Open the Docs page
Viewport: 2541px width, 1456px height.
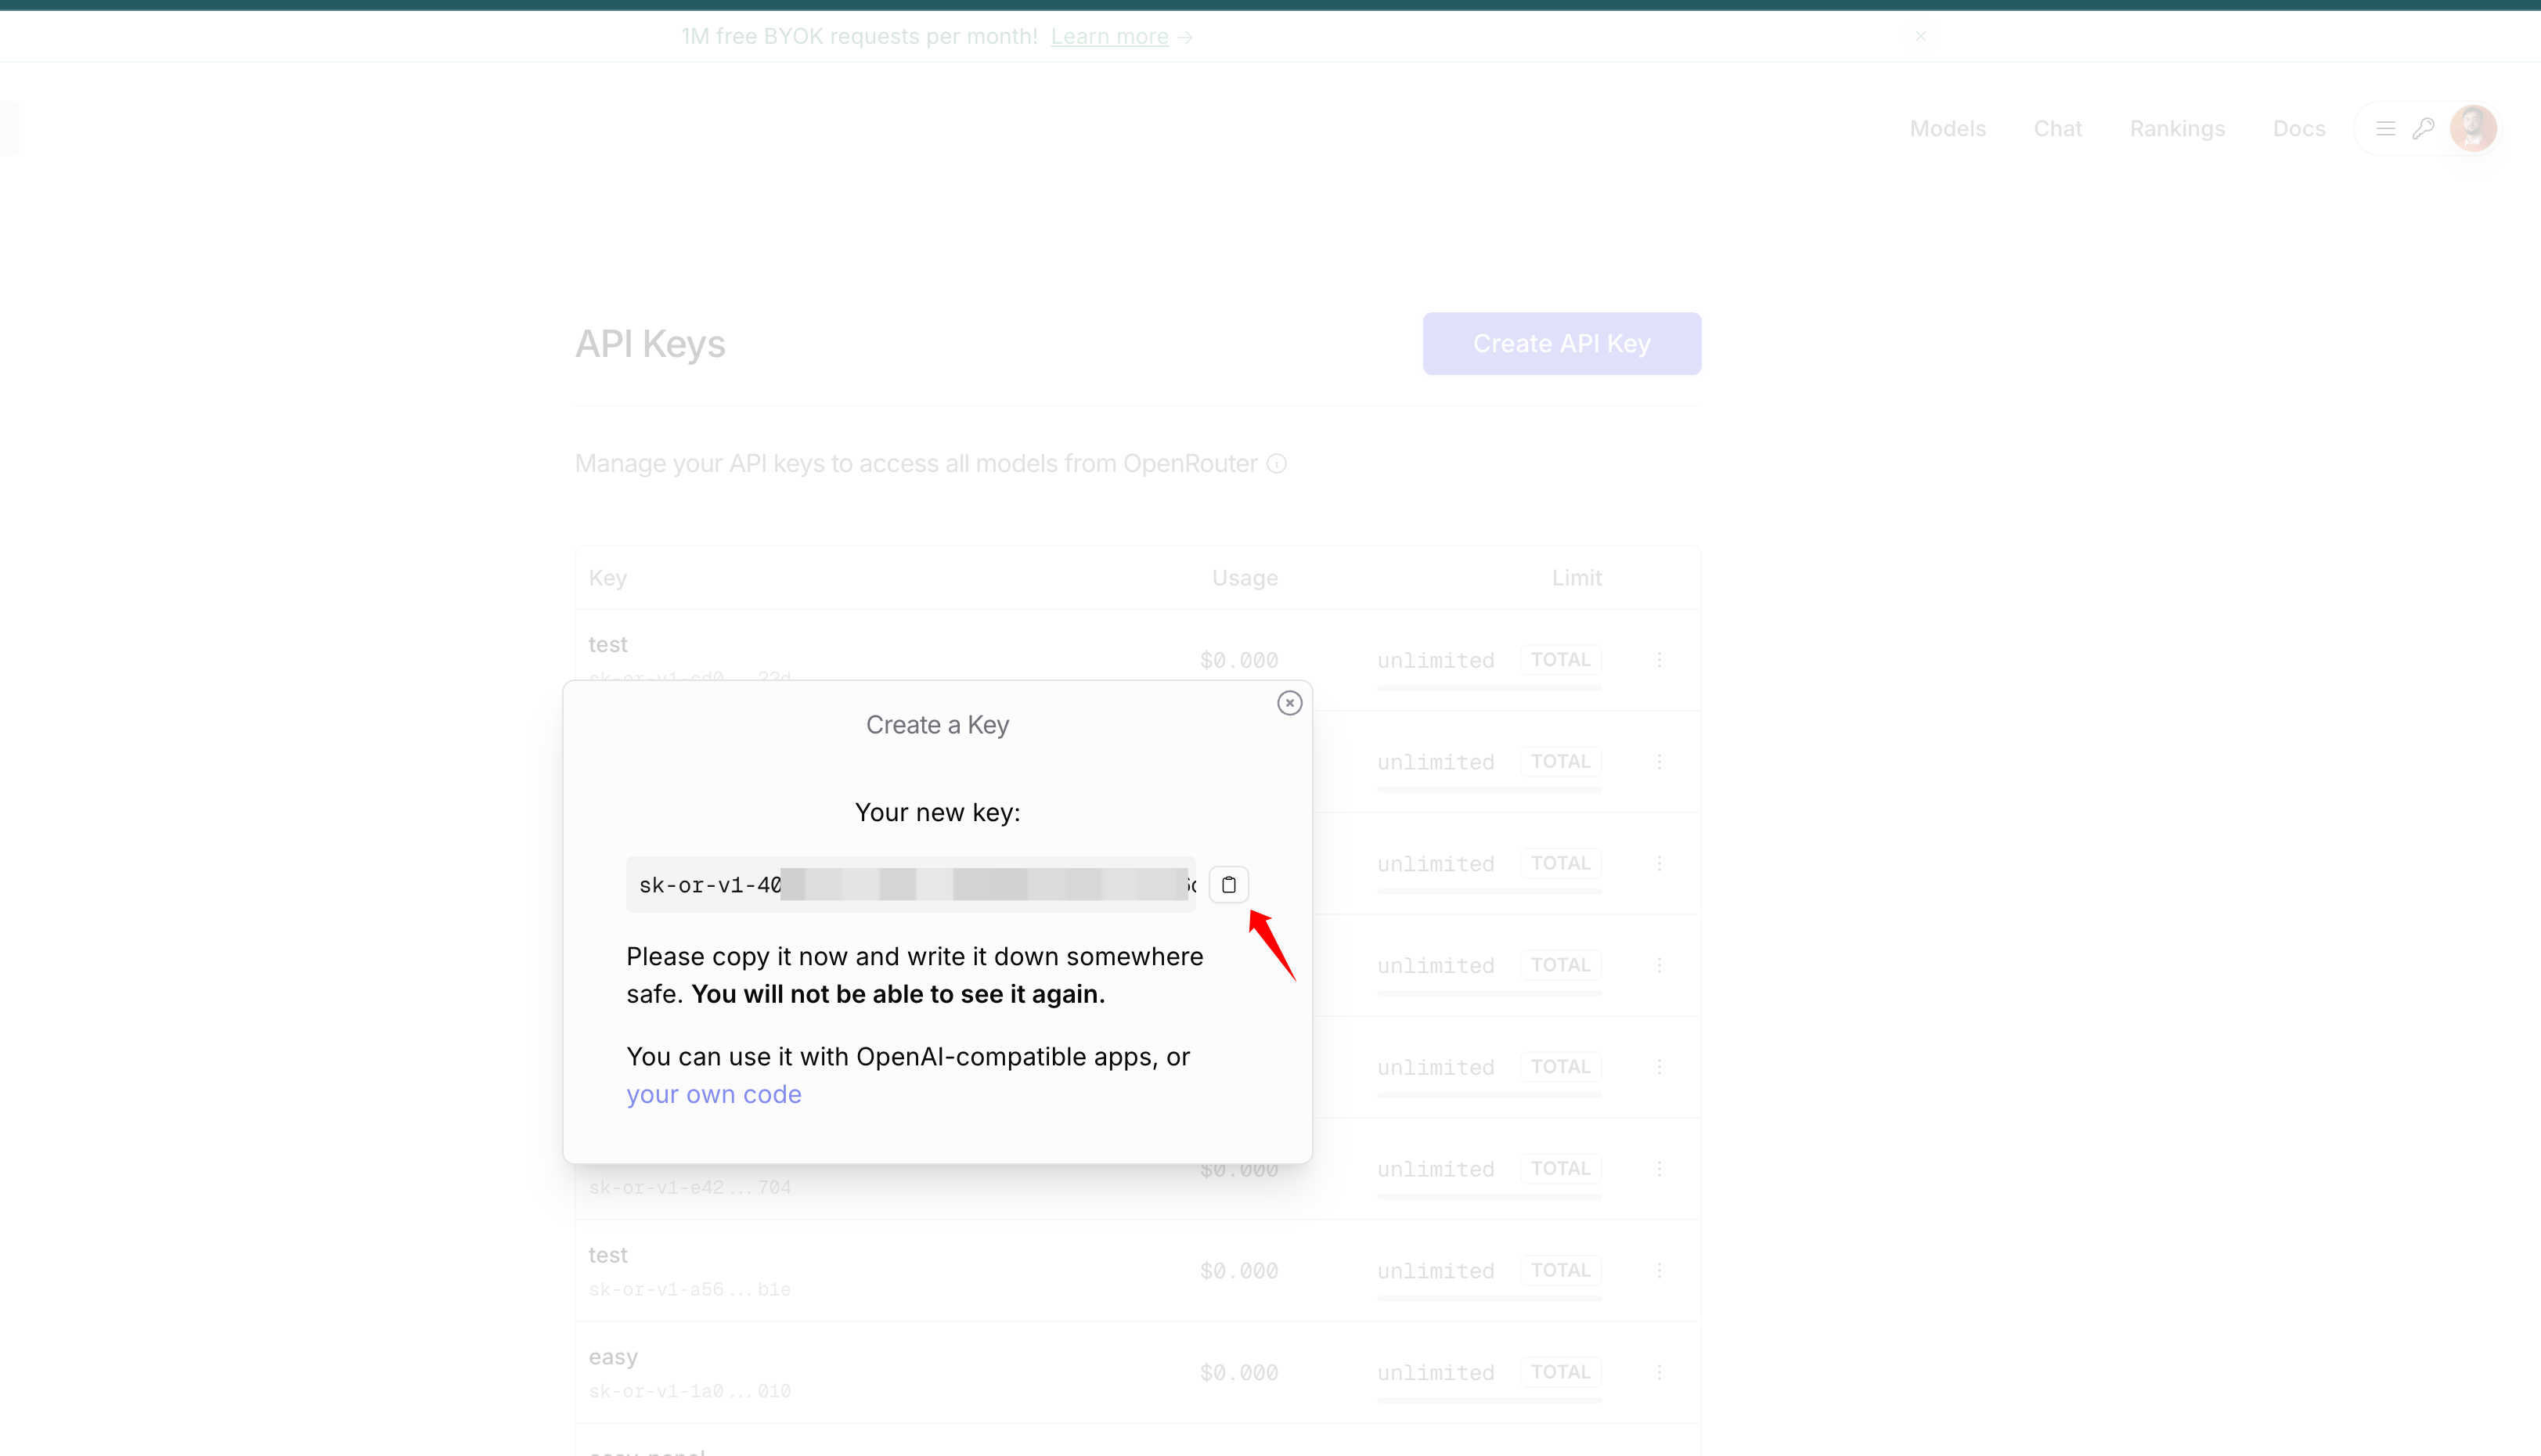tap(2298, 129)
